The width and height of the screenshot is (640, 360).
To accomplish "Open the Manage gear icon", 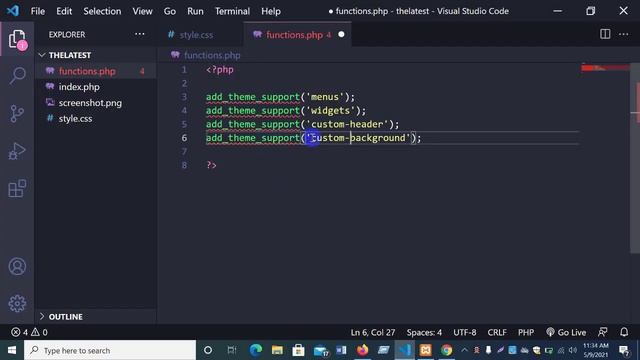I will pyautogui.click(x=17, y=303).
